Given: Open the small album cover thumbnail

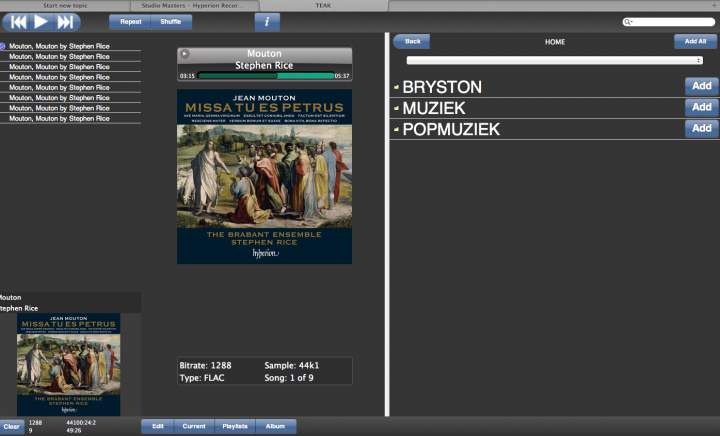Looking at the screenshot, I should pyautogui.click(x=68, y=364).
